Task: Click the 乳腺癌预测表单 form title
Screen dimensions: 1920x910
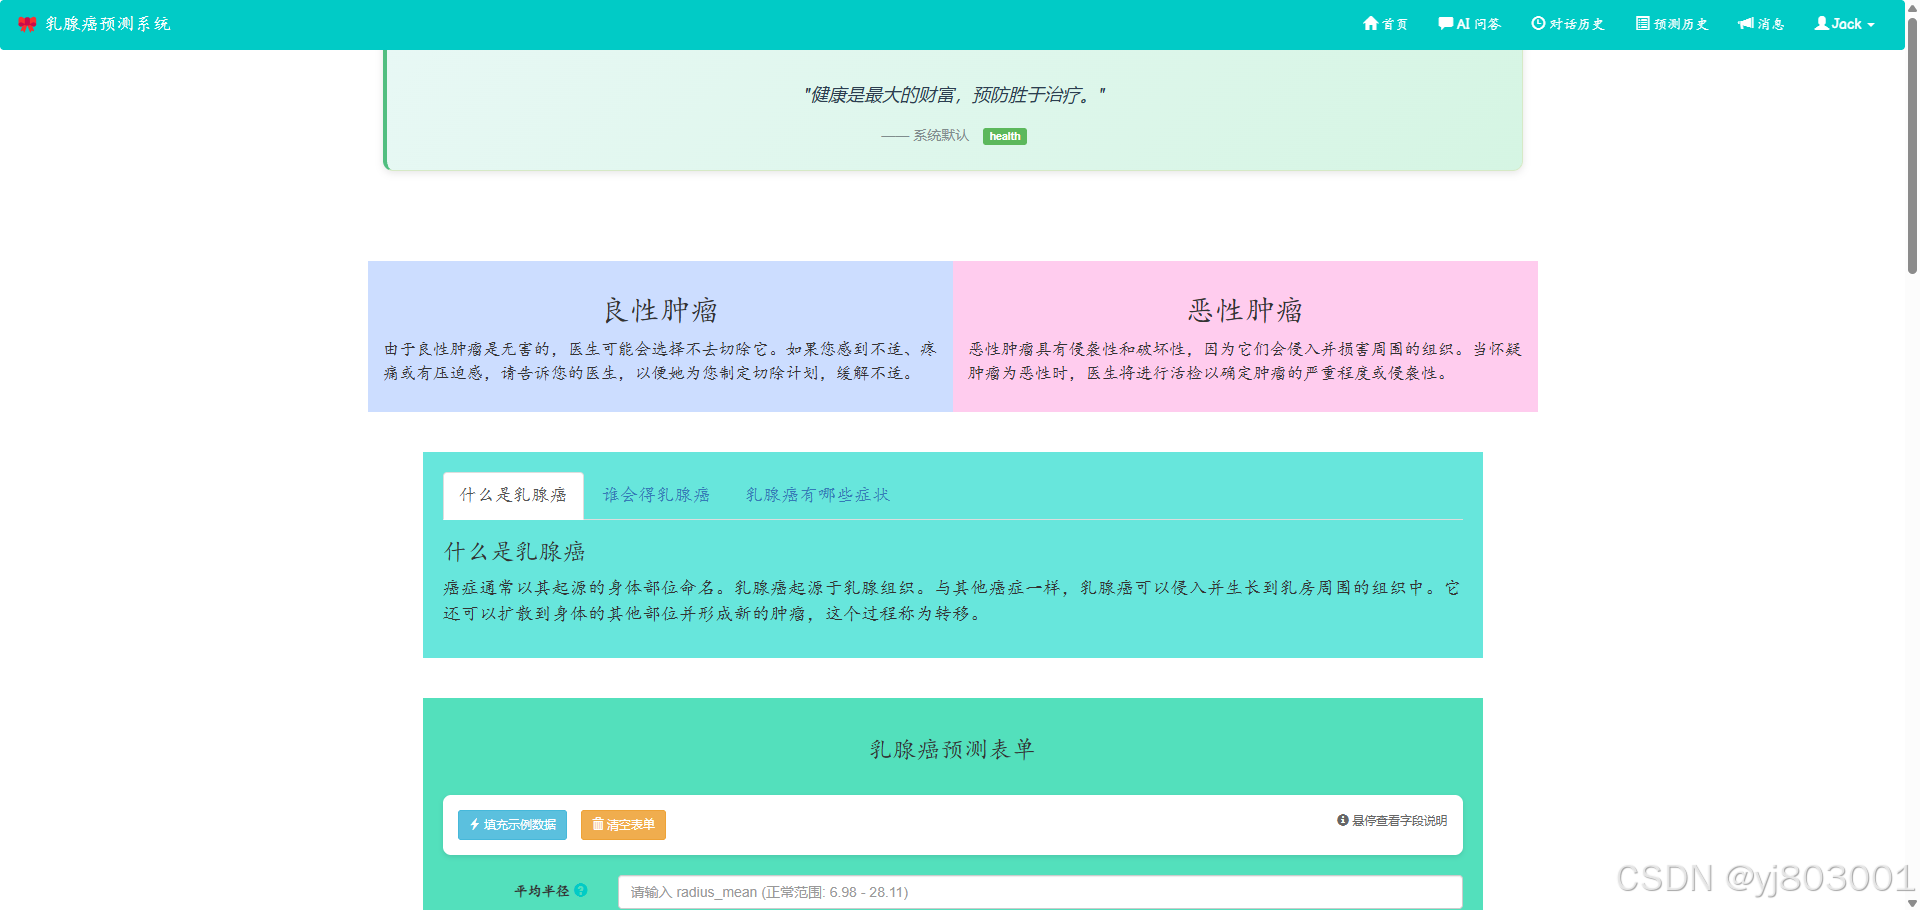Action: coord(952,749)
